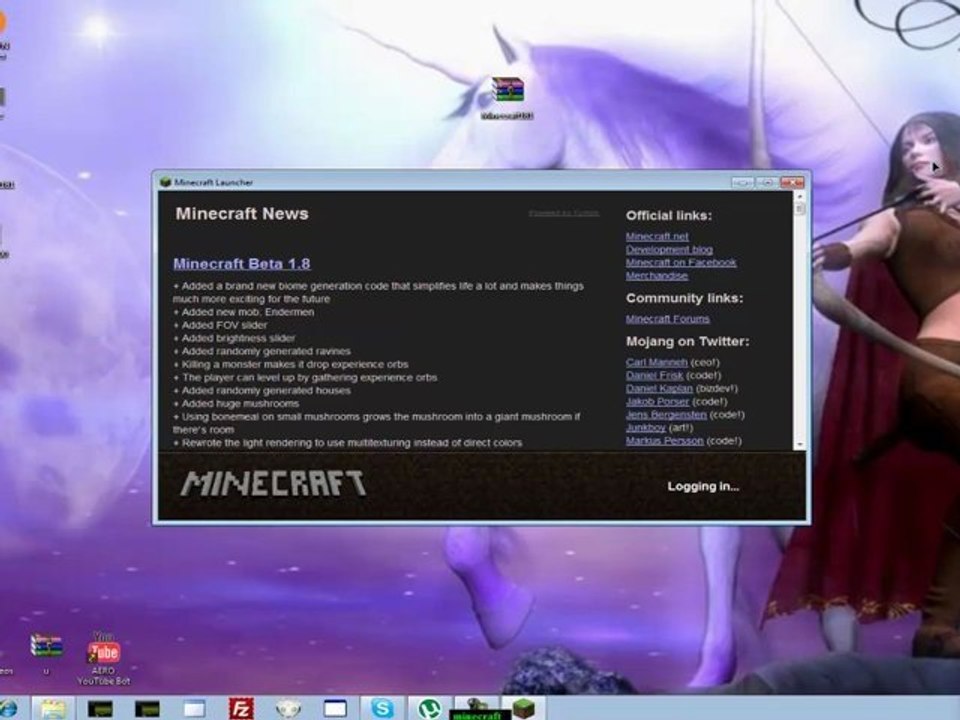This screenshot has height=720, width=960.
Task: Open the blank window taskbar icon beside FileZilla
Action: tap(194, 709)
